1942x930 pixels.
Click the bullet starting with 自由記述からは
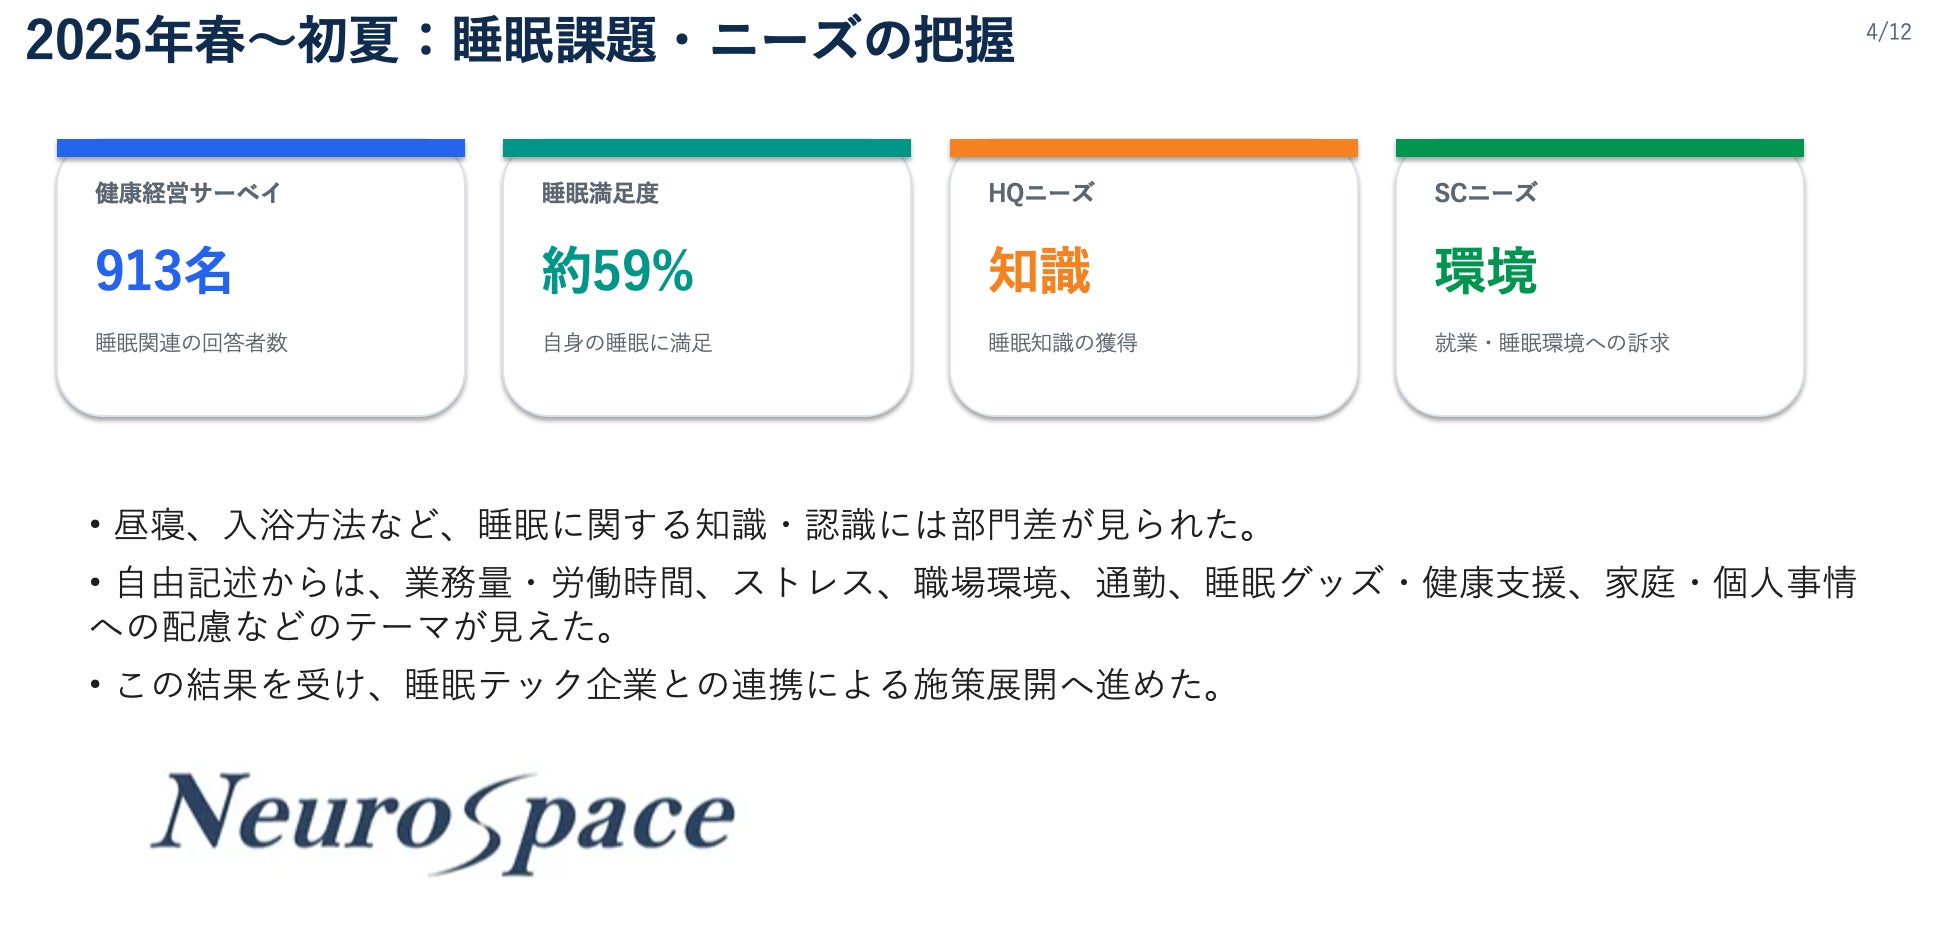tap(972, 604)
